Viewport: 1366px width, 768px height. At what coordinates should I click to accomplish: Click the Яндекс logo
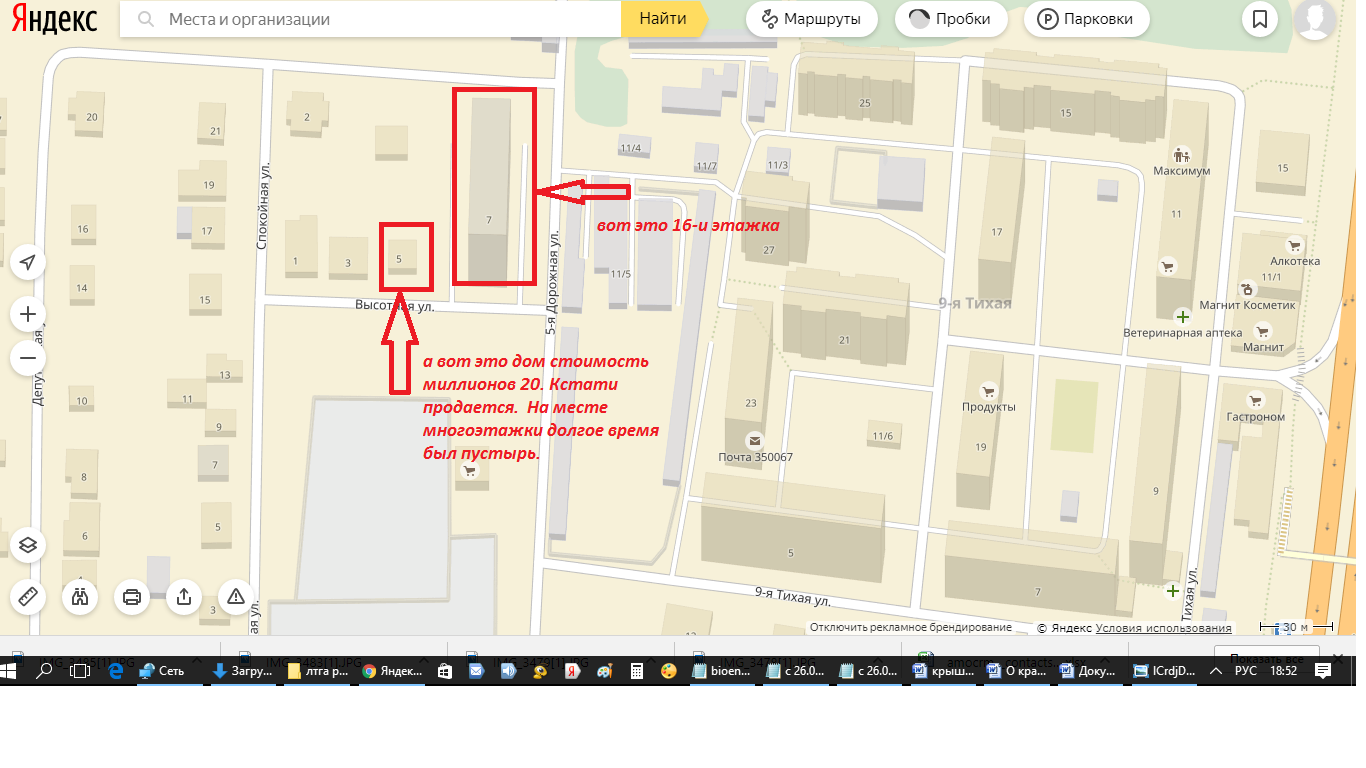click(54, 19)
